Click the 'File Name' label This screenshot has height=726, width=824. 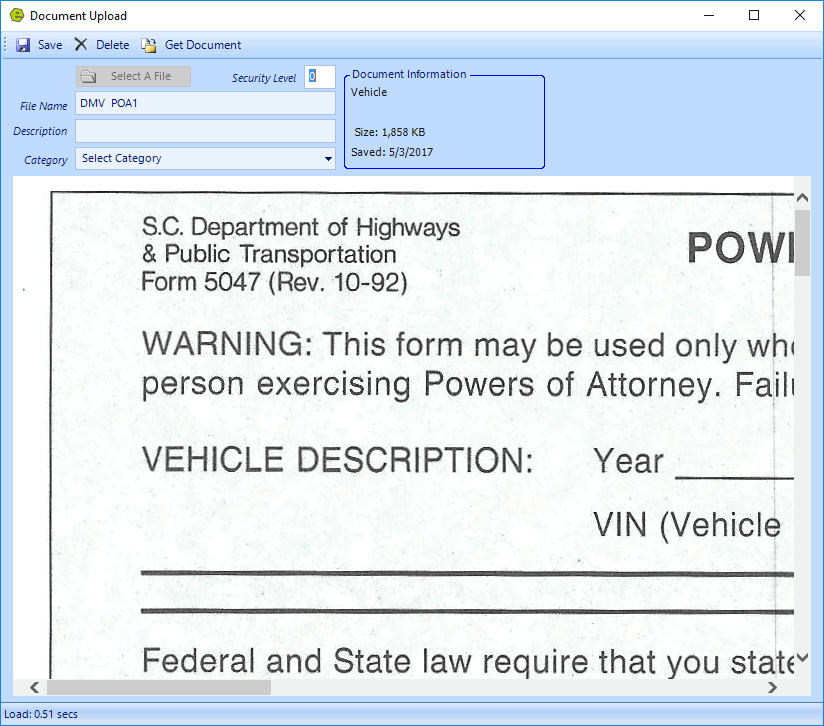[x=44, y=106]
